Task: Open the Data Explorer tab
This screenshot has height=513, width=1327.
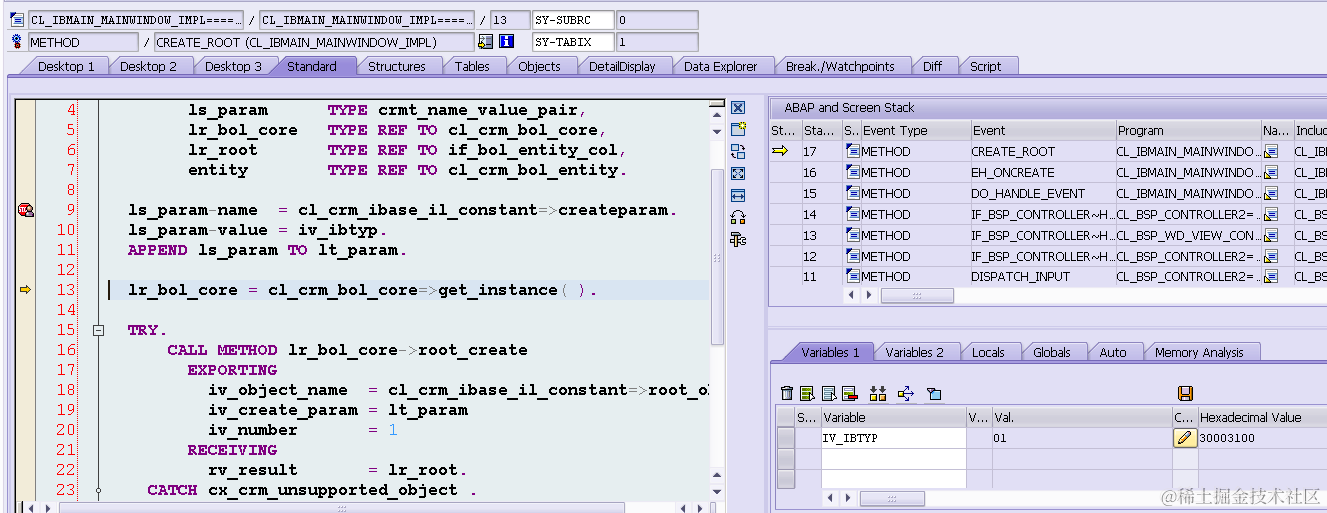Action: click(x=721, y=66)
